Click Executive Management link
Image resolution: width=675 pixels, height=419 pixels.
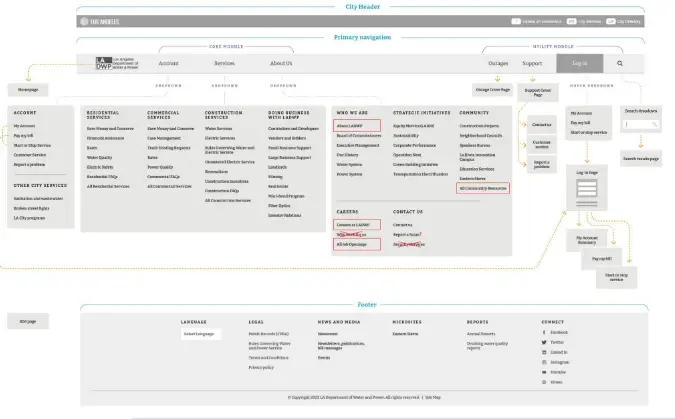click(358, 146)
